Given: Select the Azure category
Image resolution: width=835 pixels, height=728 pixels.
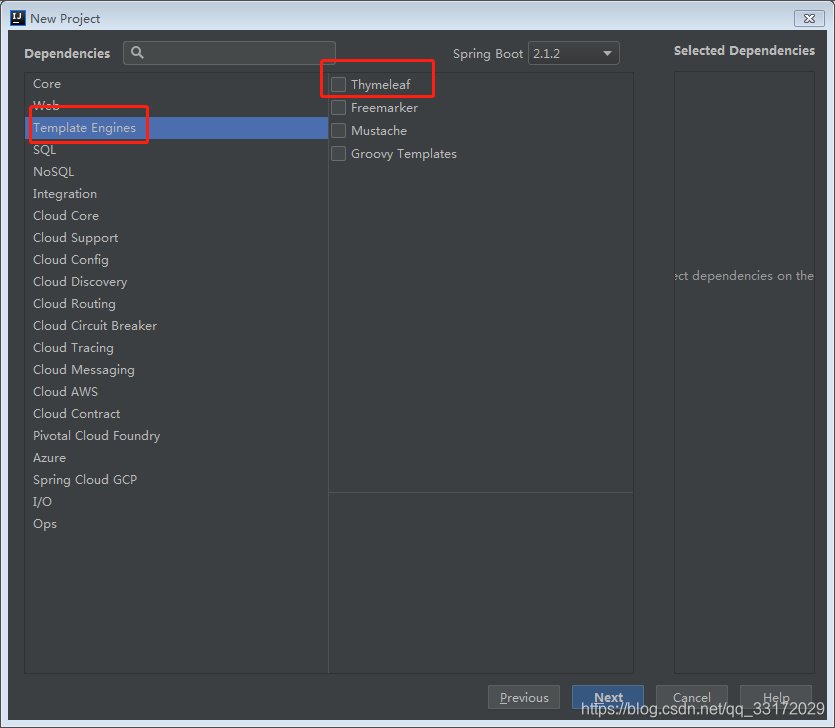Looking at the screenshot, I should (176, 457).
